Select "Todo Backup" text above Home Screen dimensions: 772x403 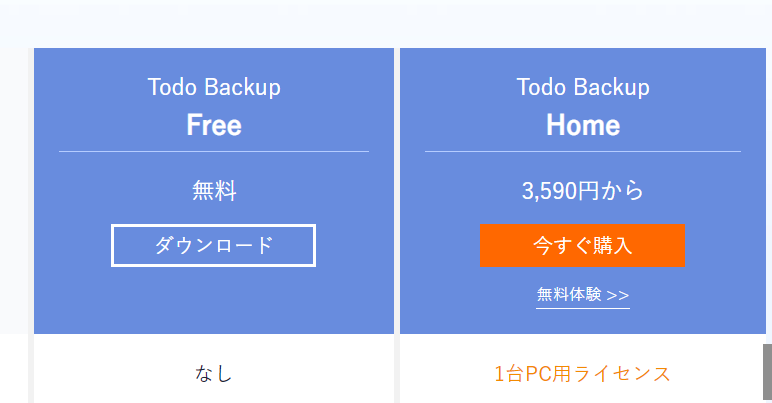click(x=582, y=87)
